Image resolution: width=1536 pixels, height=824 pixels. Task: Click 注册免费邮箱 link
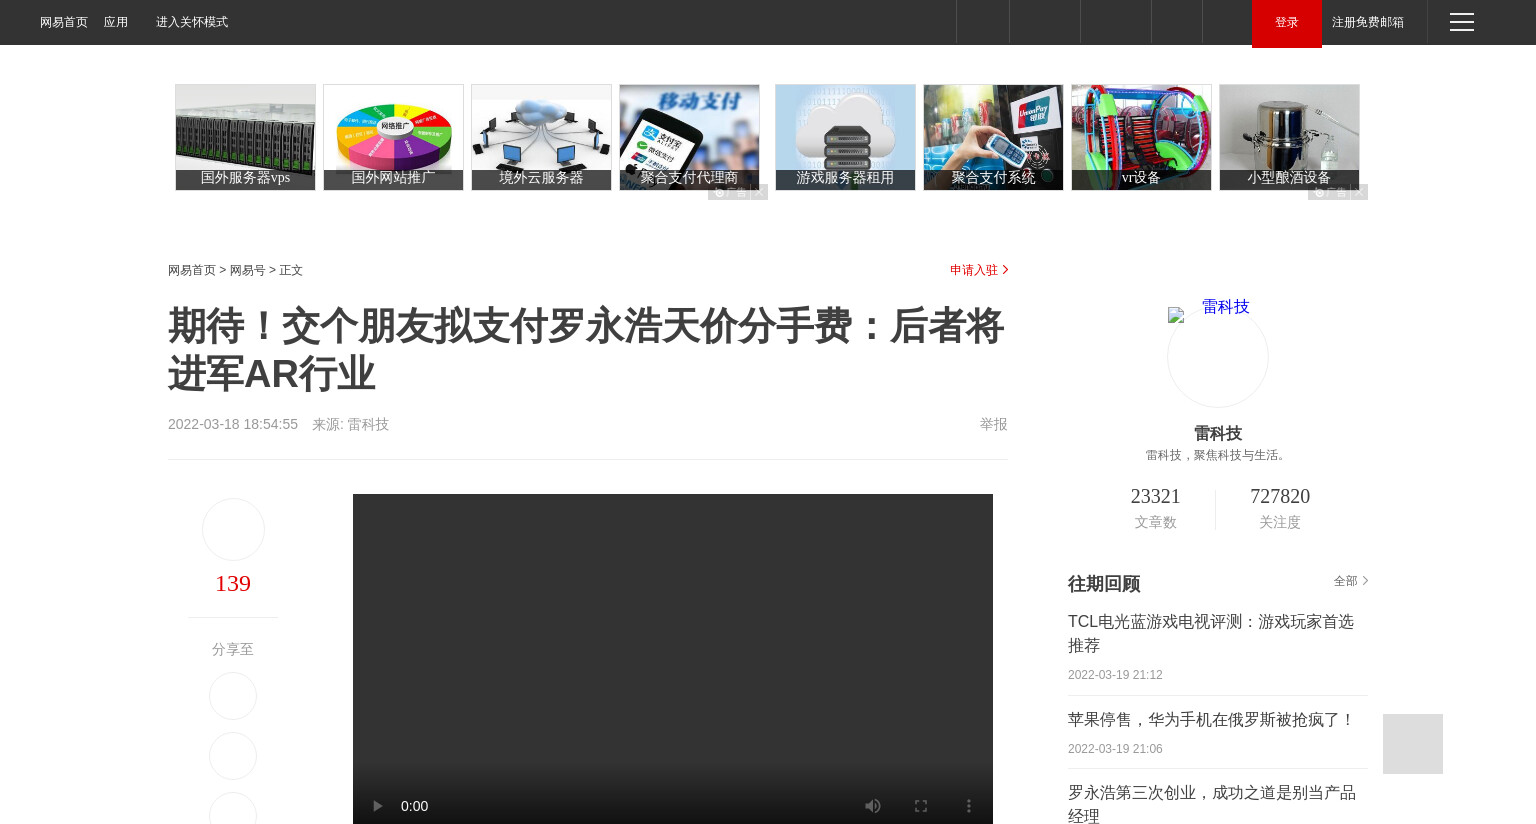[1368, 22]
